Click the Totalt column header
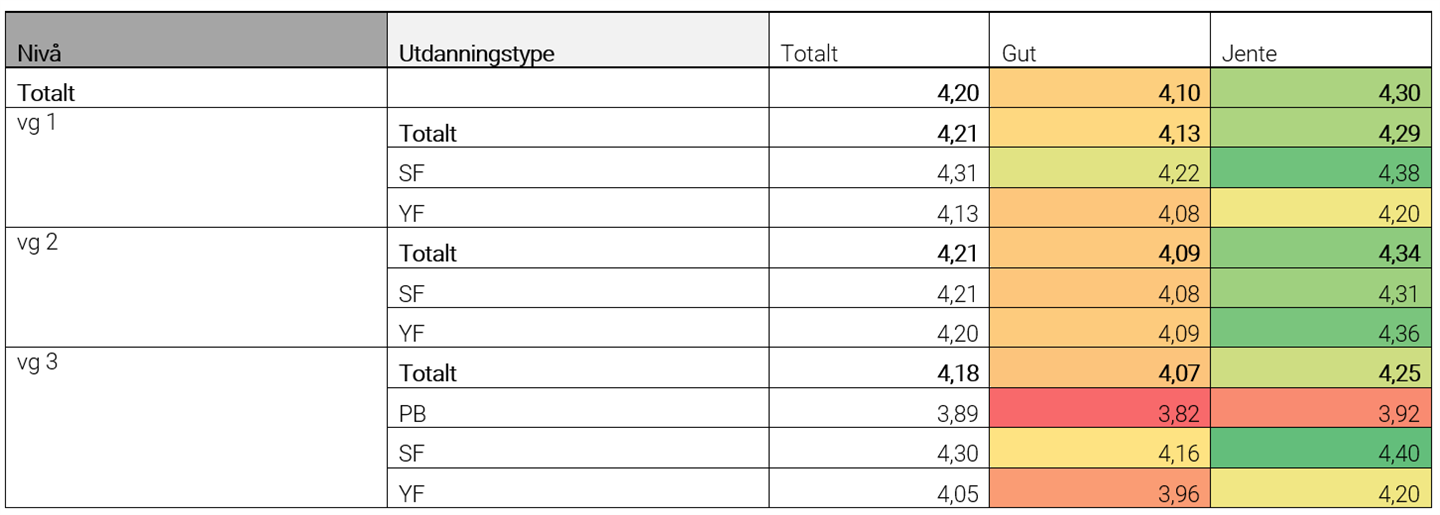Viewport: 1440px width, 515px height. pos(879,40)
